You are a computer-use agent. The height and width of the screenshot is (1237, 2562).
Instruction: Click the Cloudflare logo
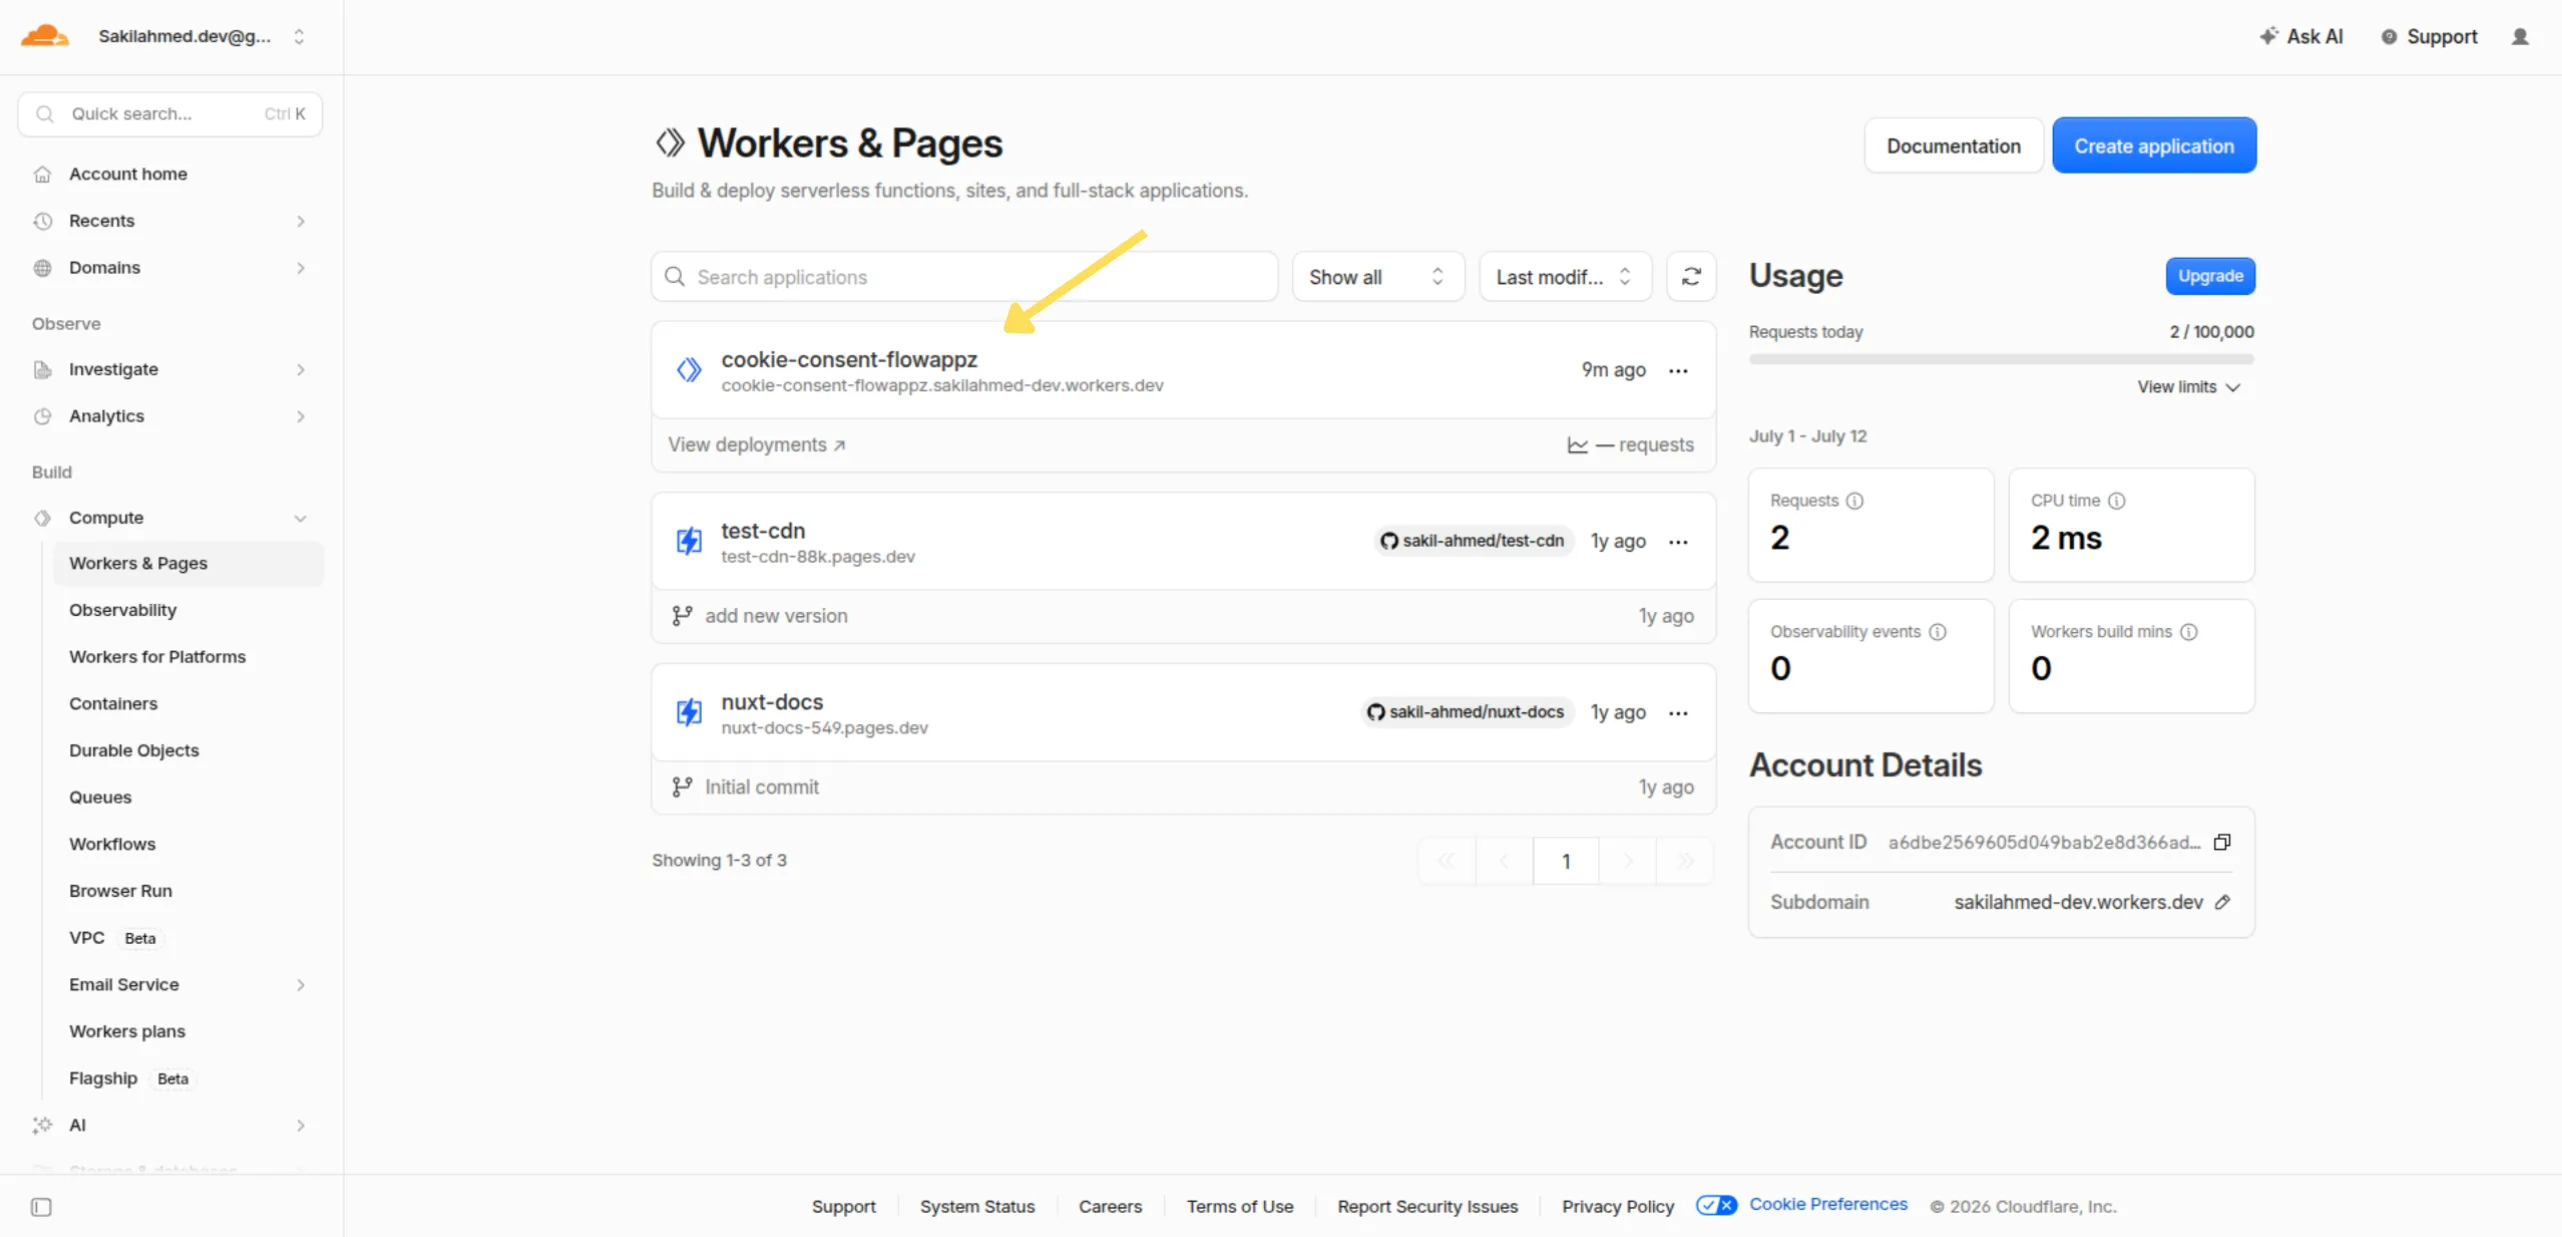(44, 36)
